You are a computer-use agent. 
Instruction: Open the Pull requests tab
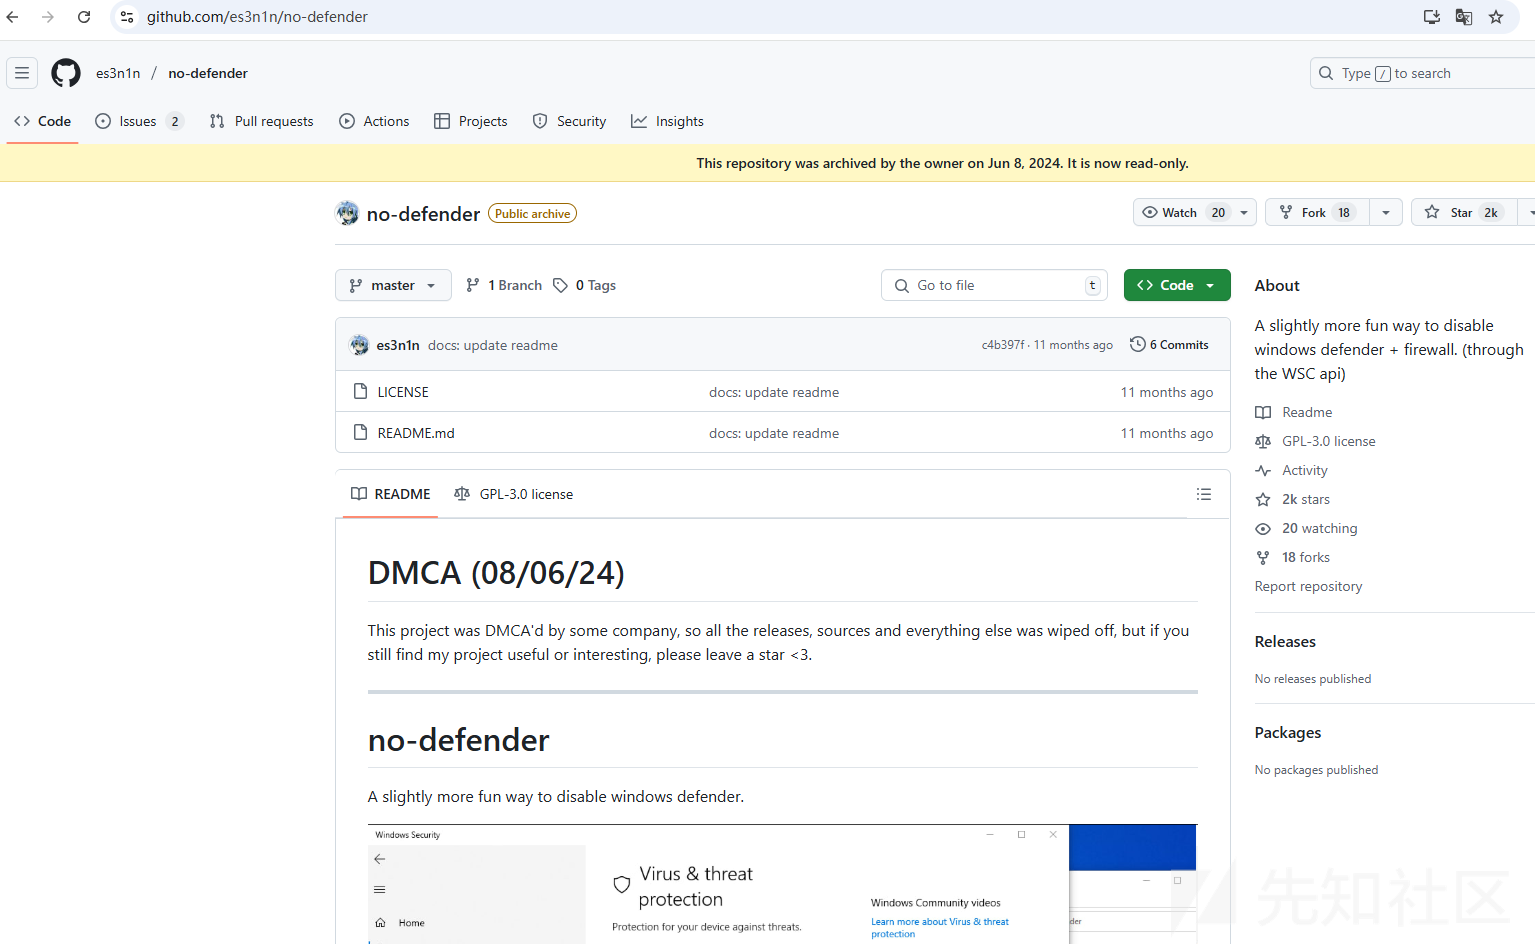[262, 121]
